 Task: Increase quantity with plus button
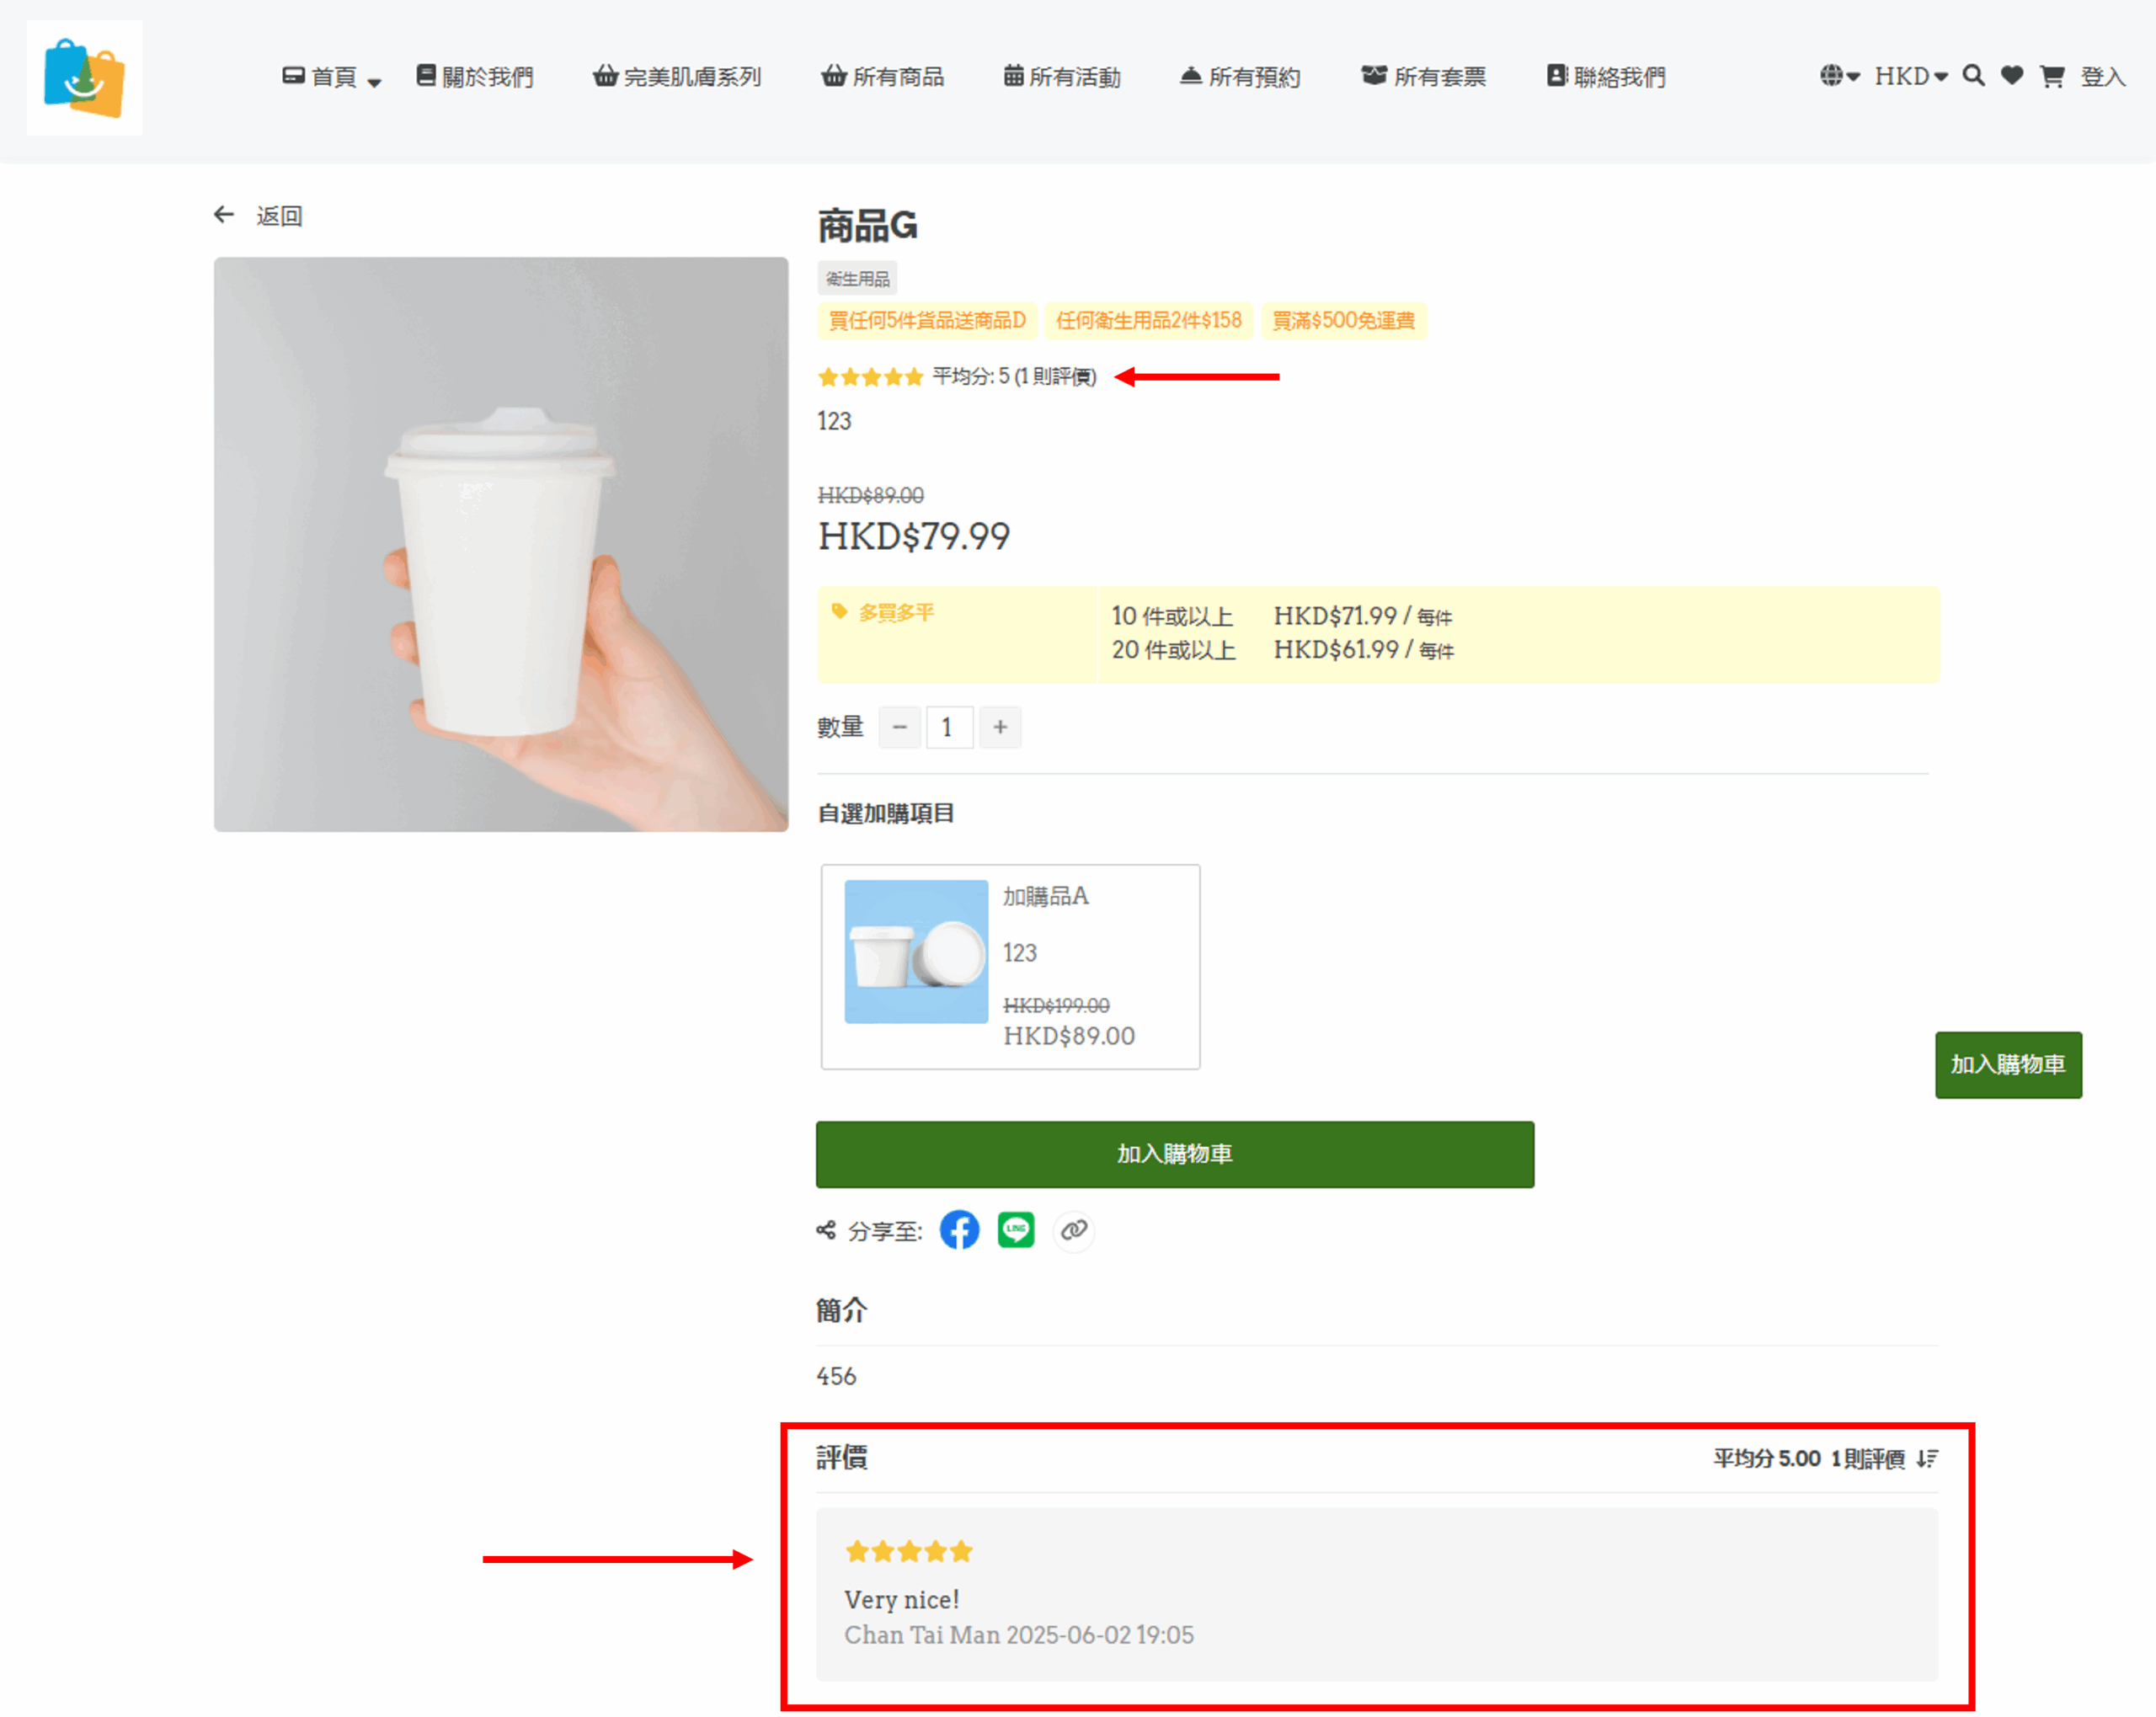click(x=1000, y=727)
